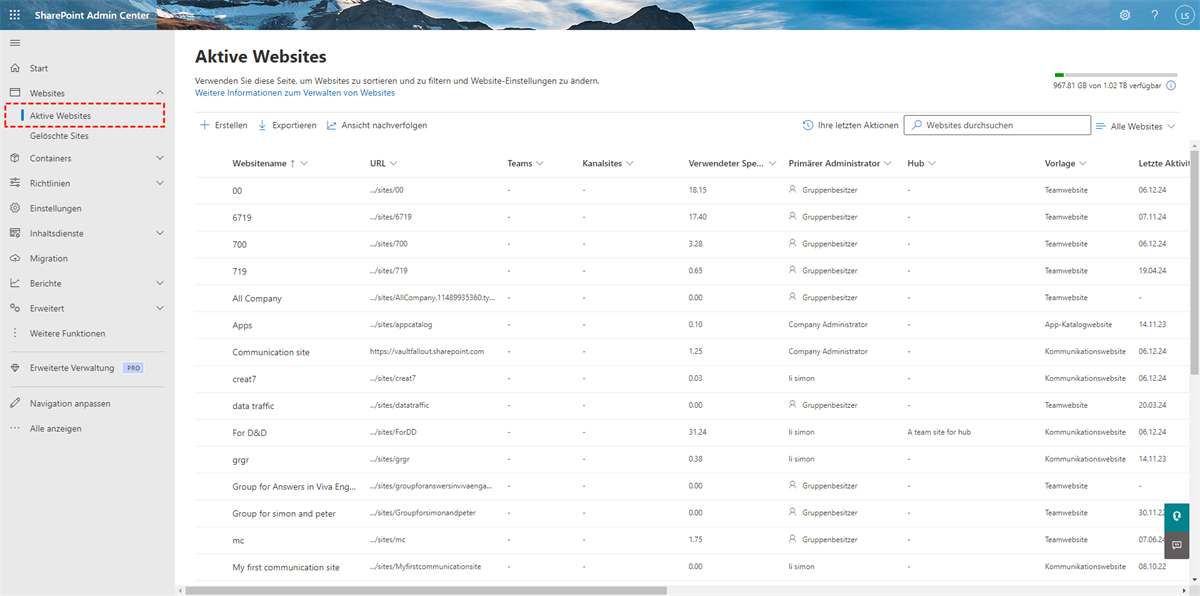The height and width of the screenshot is (596, 1200).
Task: Click the Navigation anpassen pencil icon
Action: [15, 403]
